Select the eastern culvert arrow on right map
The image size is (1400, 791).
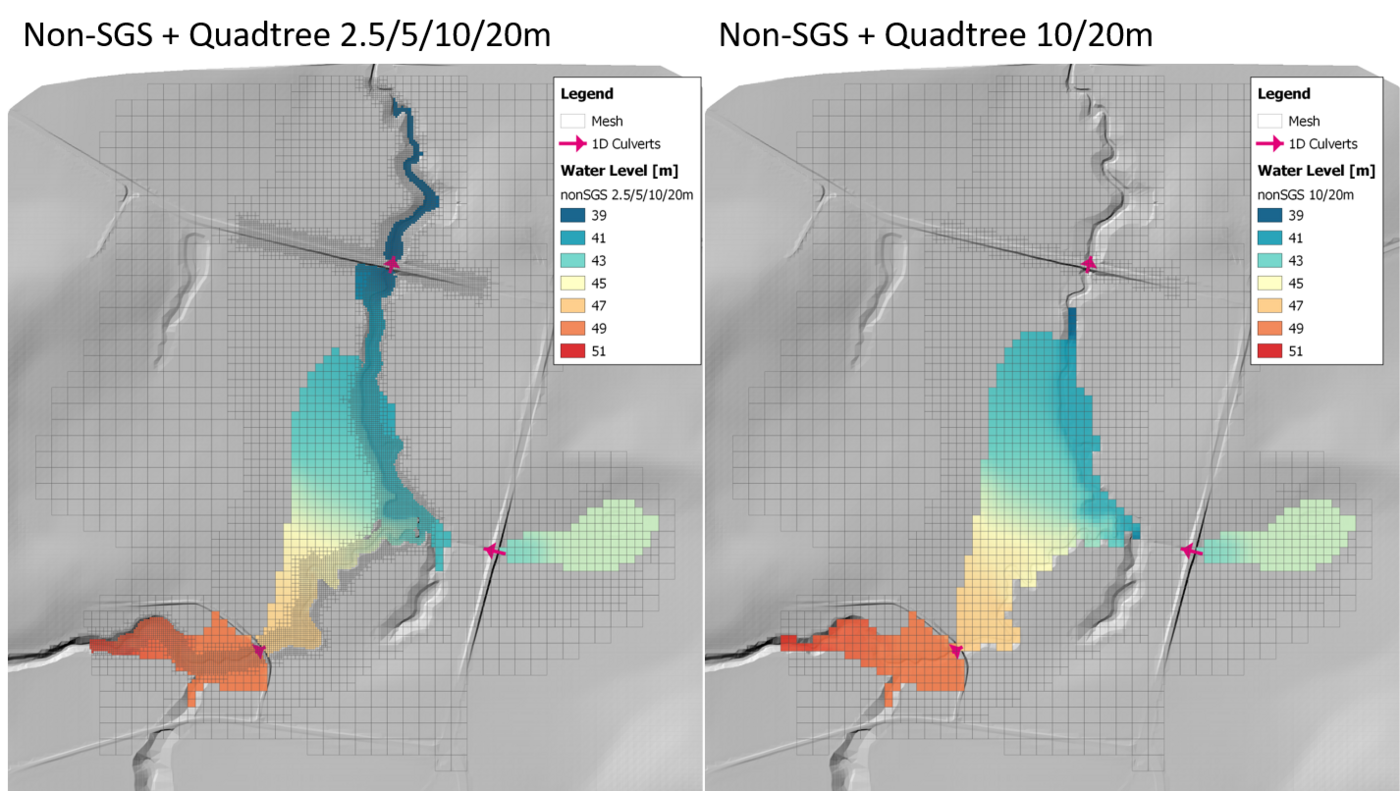(x=1191, y=550)
